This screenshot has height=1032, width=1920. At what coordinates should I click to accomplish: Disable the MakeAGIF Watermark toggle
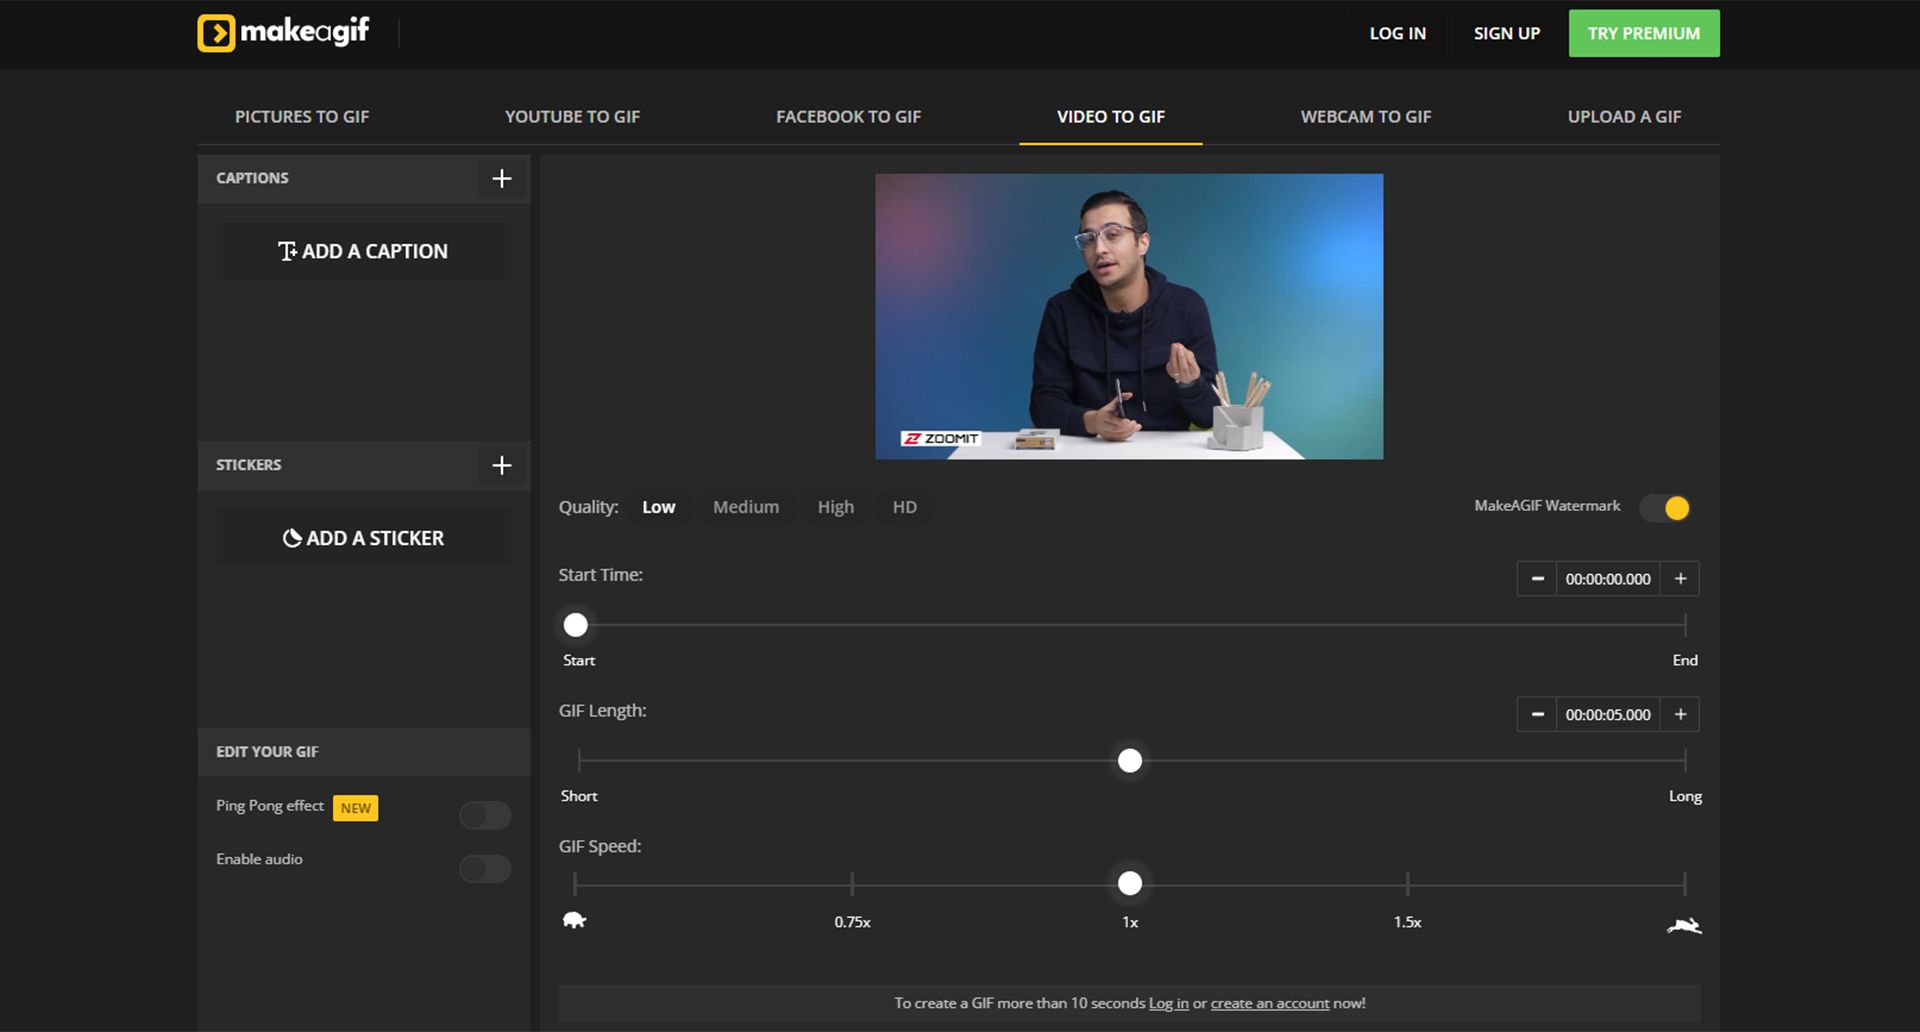click(x=1665, y=508)
